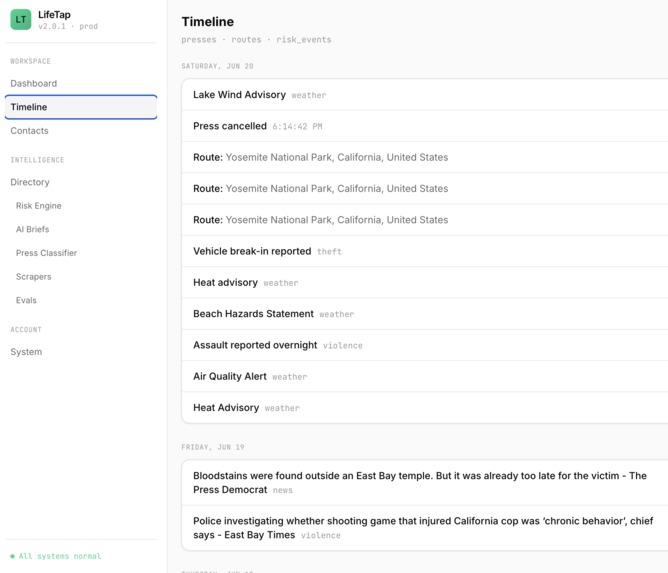Image resolution: width=668 pixels, height=573 pixels.
Task: Click the Saturday, Jun 20 date header
Action: coord(217,66)
